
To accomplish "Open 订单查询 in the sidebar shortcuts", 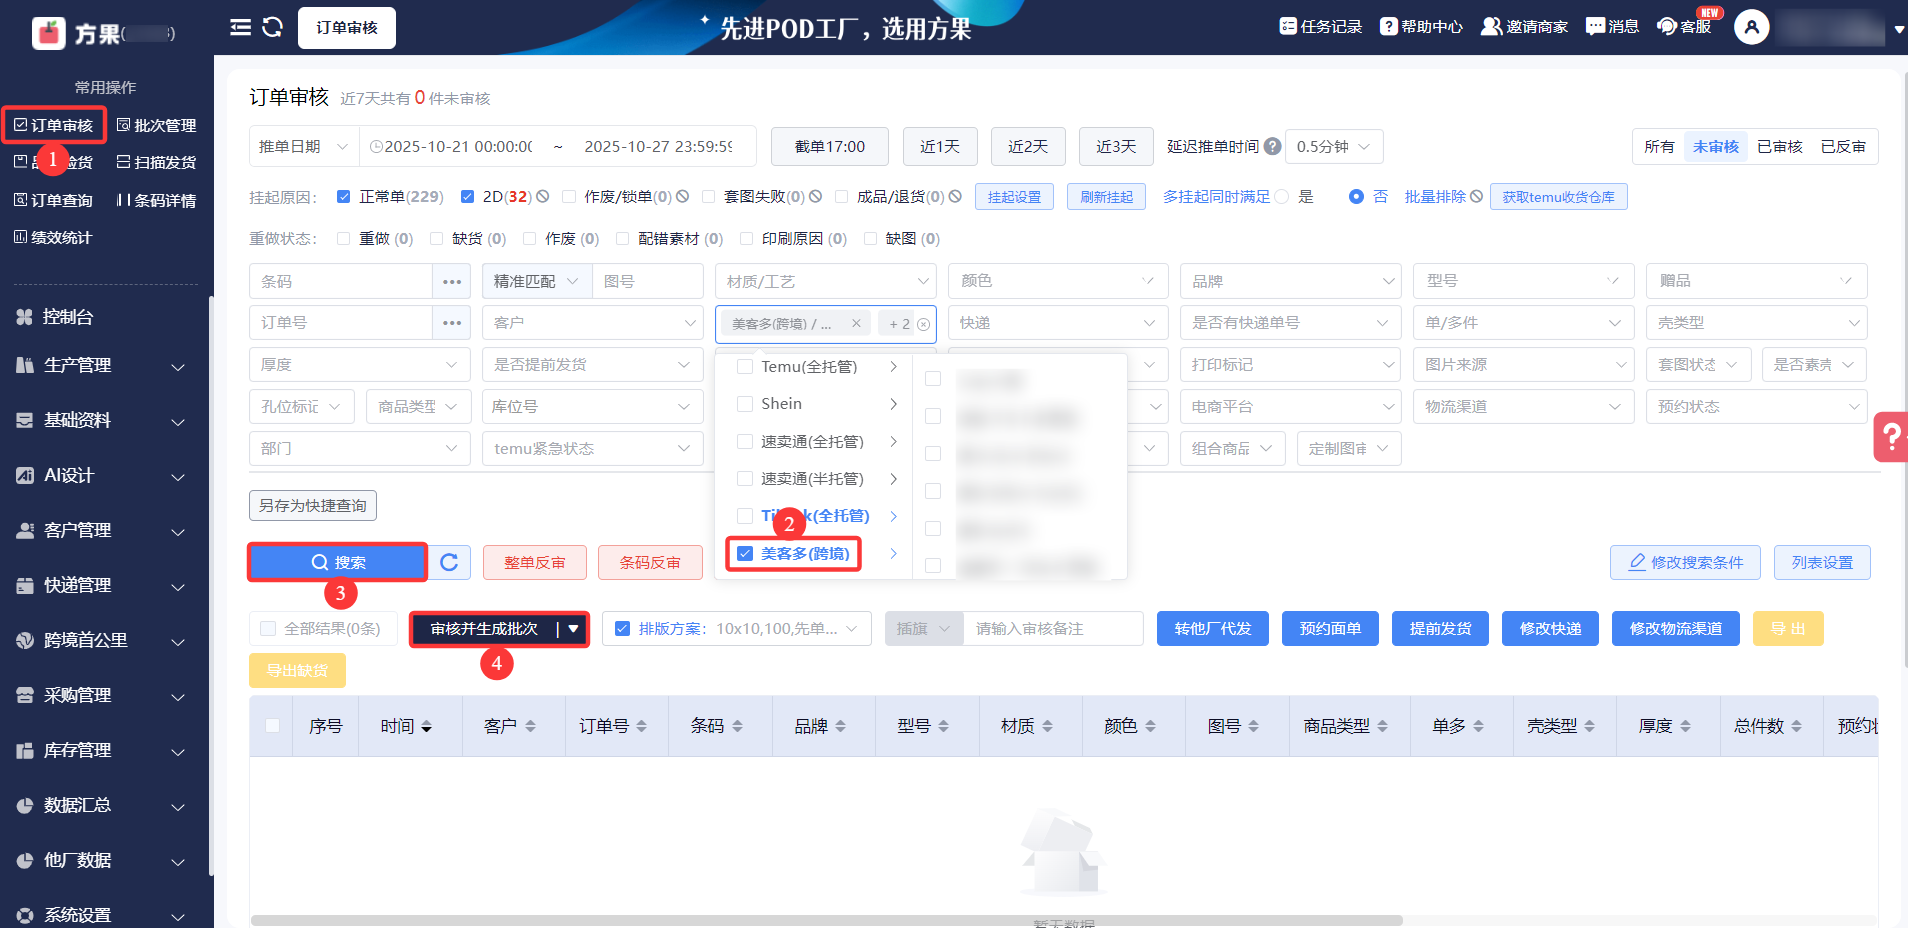I will pos(53,200).
